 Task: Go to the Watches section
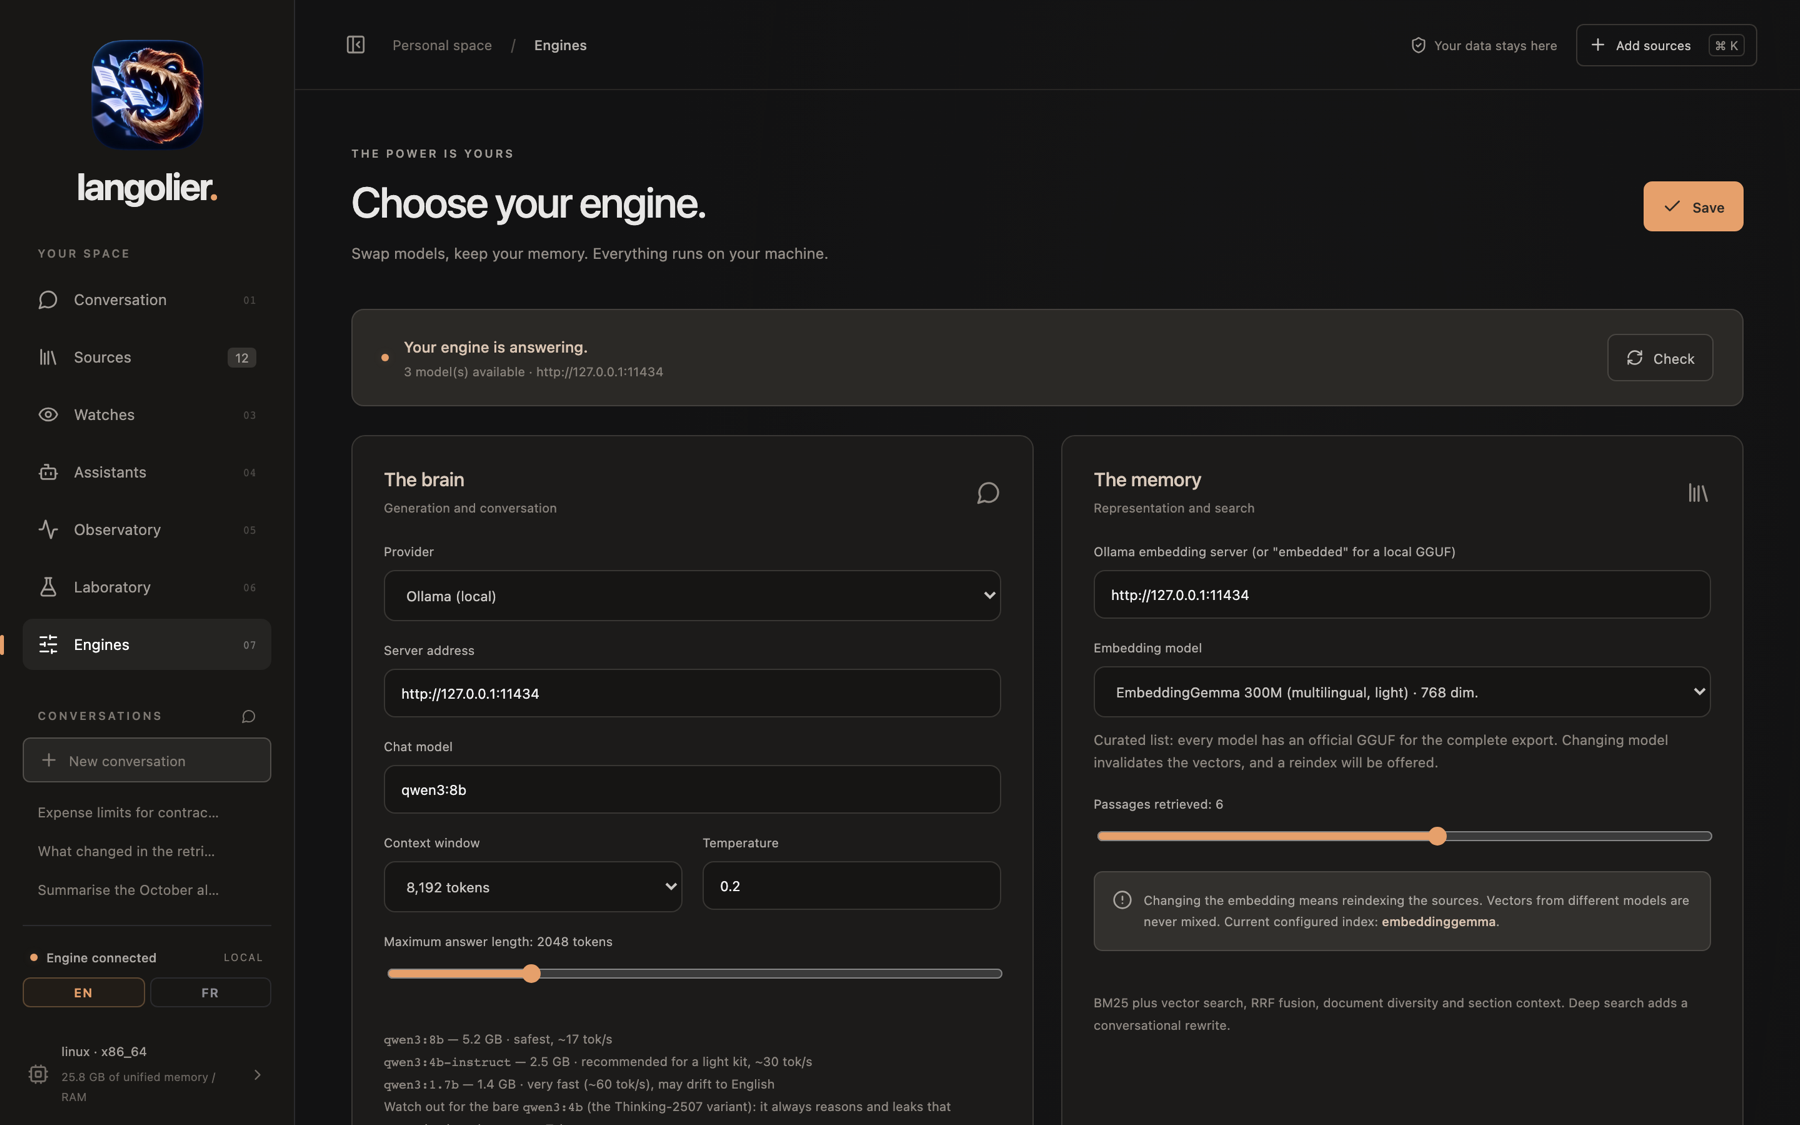[147, 415]
